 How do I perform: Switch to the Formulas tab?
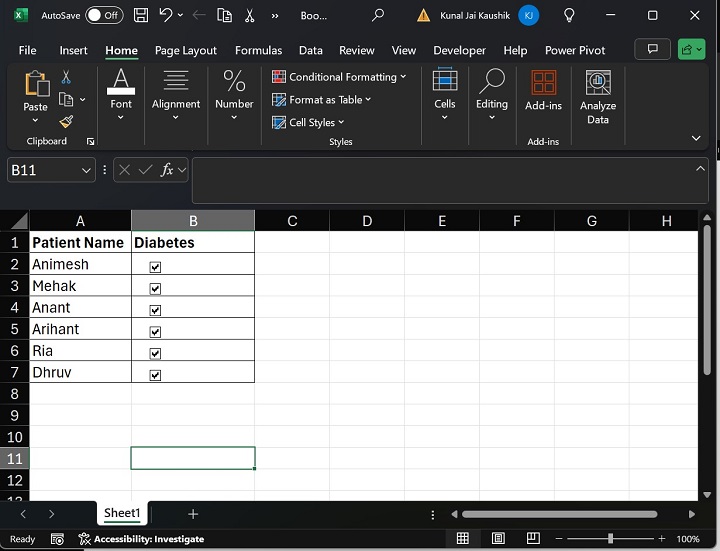pyautogui.click(x=259, y=50)
